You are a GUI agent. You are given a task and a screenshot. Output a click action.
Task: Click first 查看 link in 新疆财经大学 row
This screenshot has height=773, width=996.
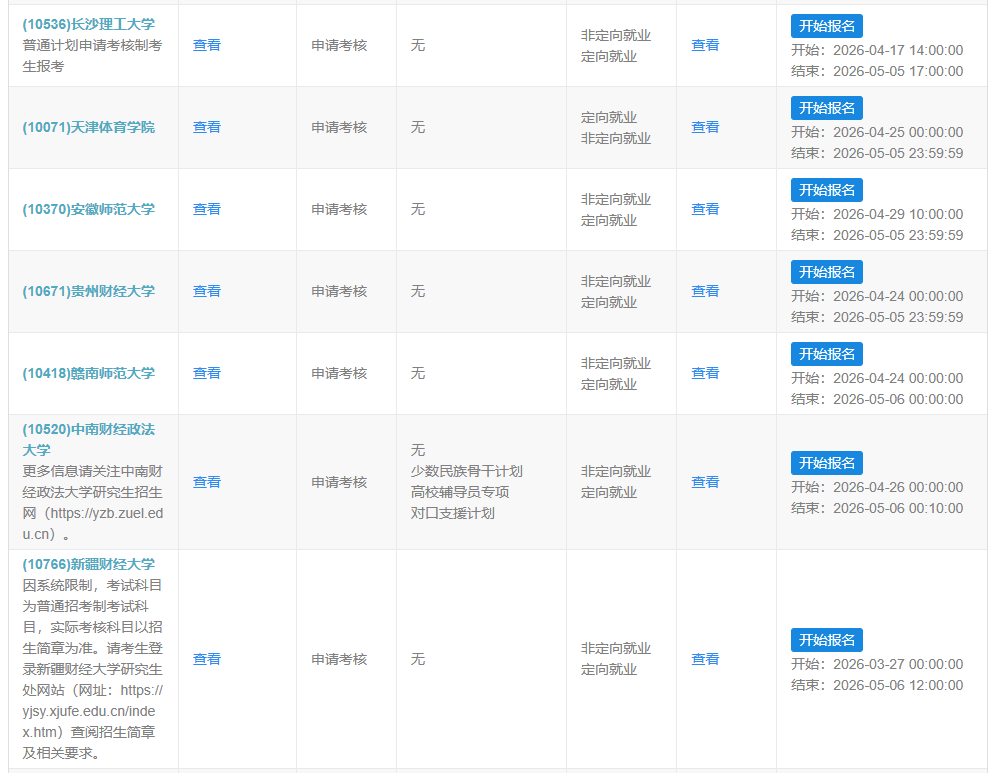(x=206, y=659)
